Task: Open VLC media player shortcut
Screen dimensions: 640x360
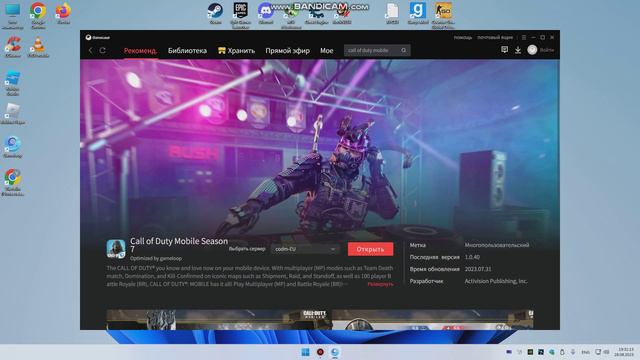Action: click(x=38, y=47)
